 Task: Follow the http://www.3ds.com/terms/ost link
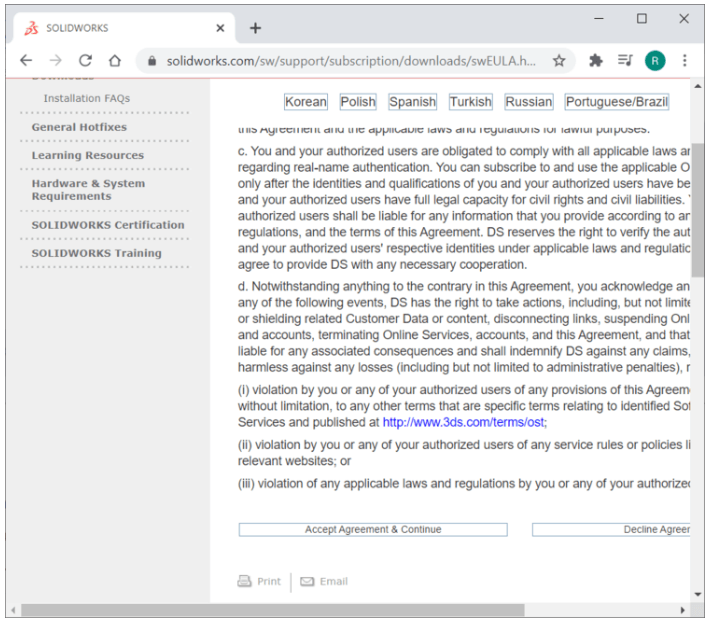[464, 422]
